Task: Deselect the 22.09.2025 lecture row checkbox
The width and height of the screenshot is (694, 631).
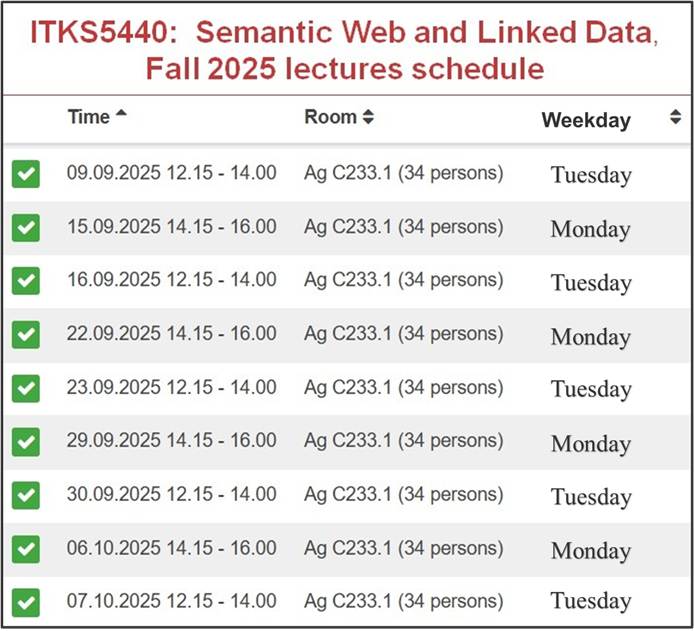Action: pos(26,335)
